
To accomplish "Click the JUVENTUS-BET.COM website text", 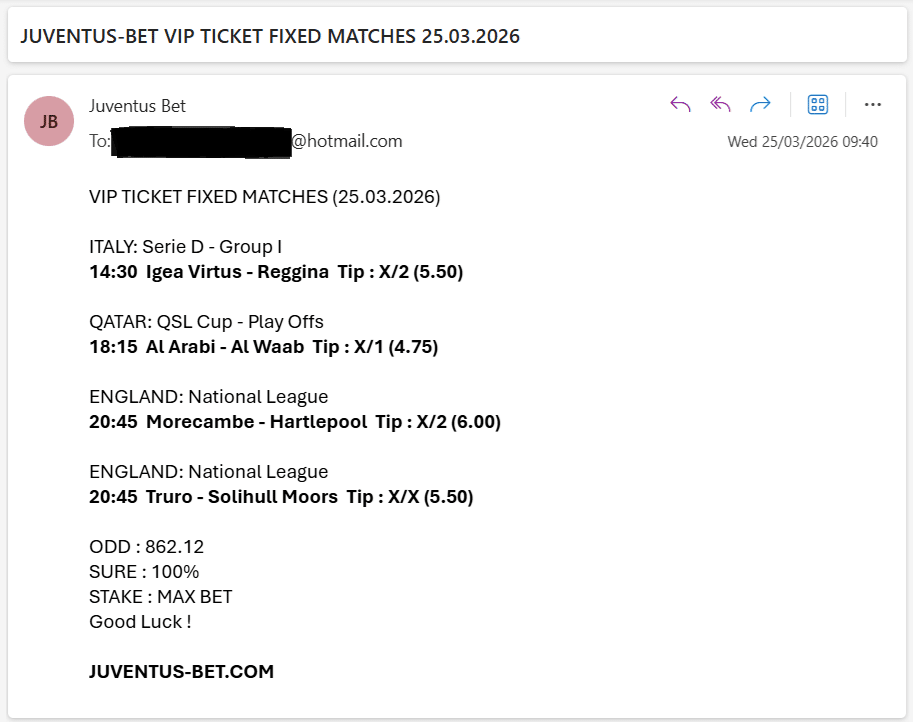I will 181,671.
